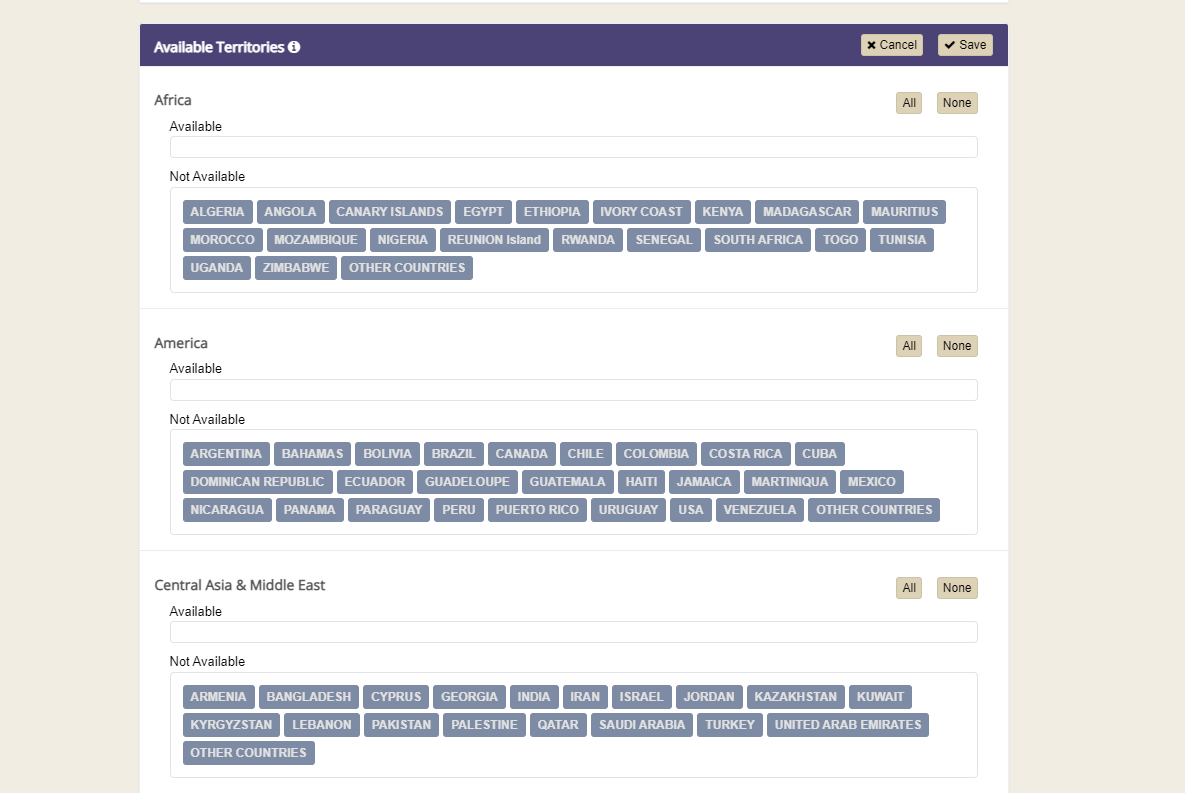Select All territories for America
Screen dimensions: 1185x793
[908, 346]
